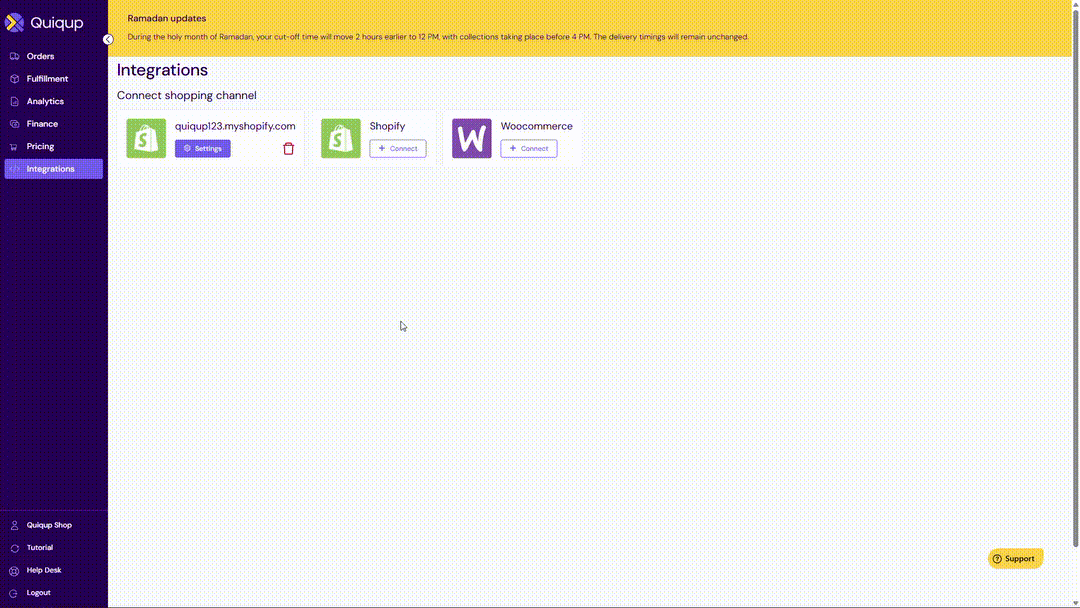Click the Analytics document icon

click(14, 101)
